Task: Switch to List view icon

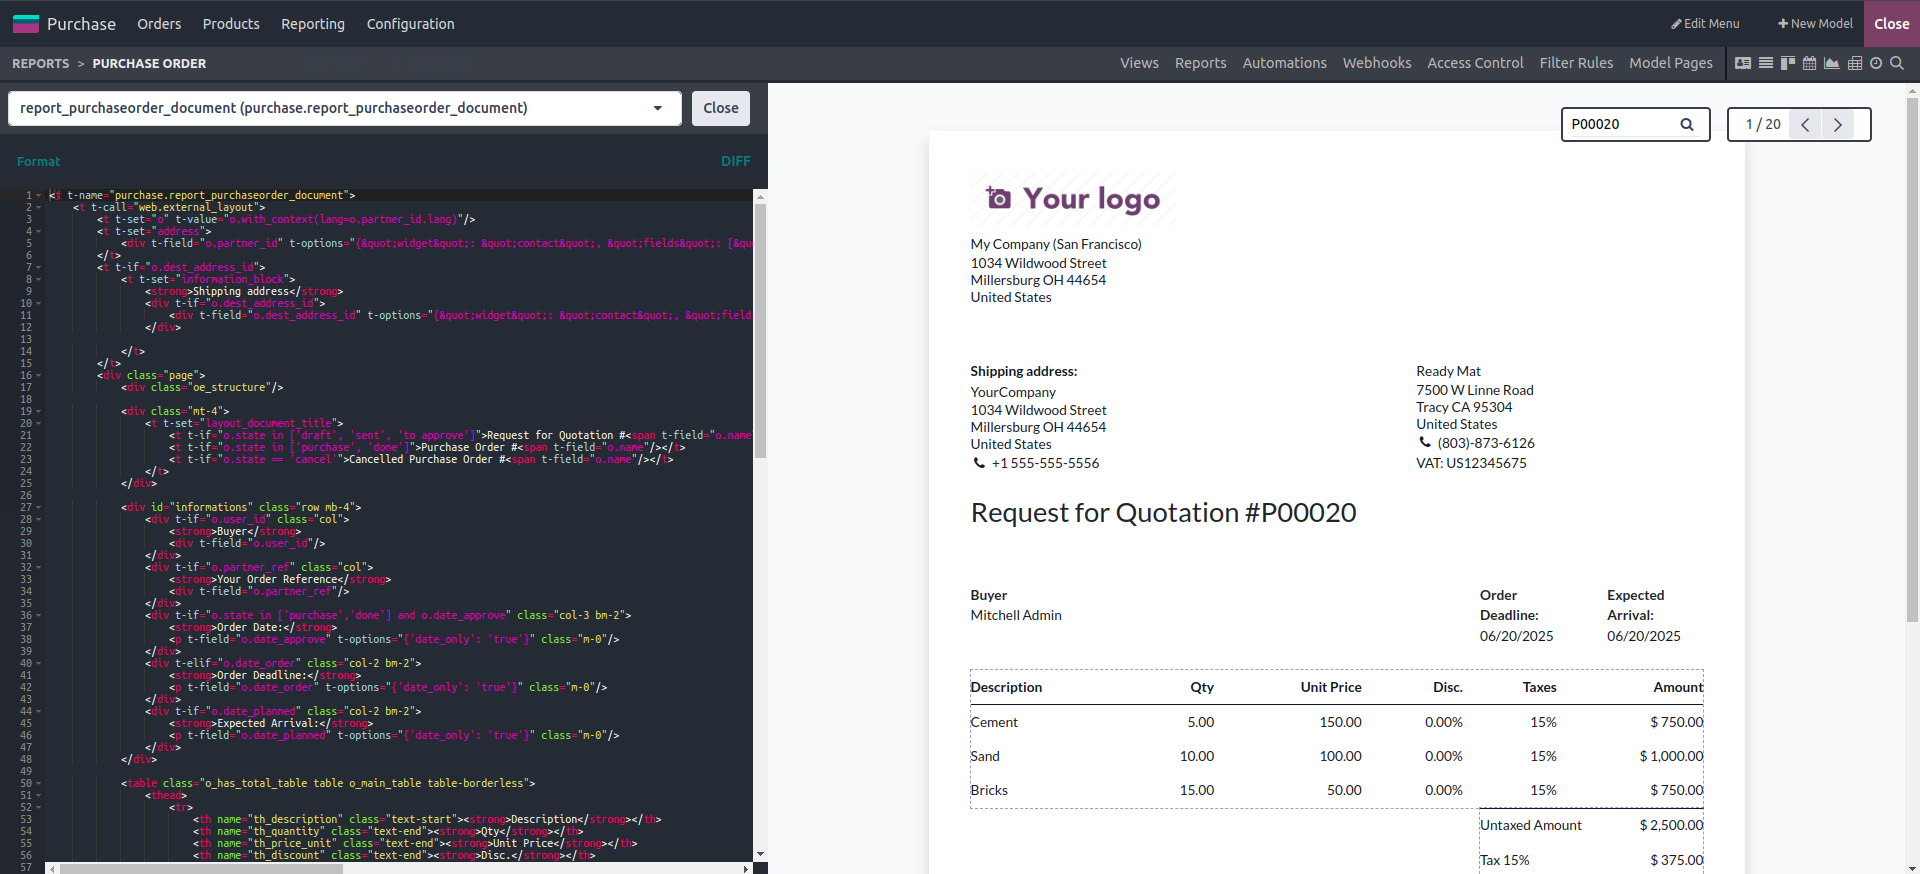Action: [1766, 63]
